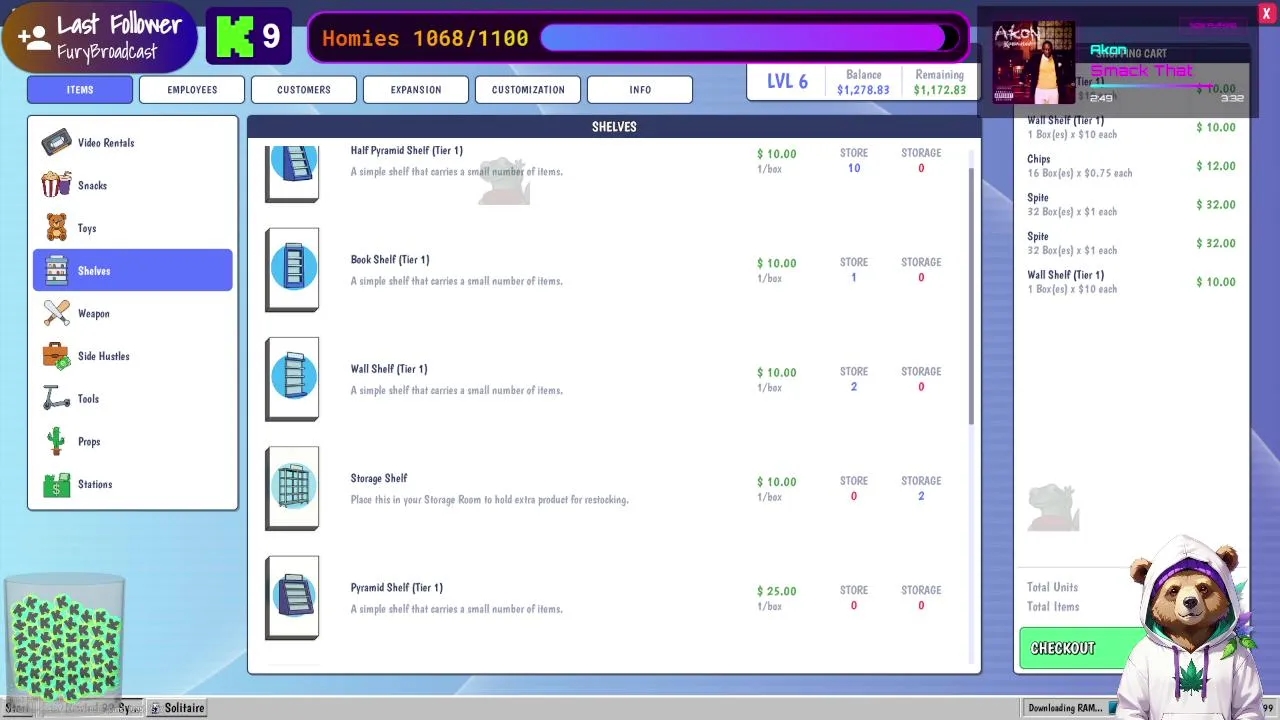This screenshot has height=720, width=1280.
Task: Switch to the EMPLOYEES tab
Action: [192, 90]
